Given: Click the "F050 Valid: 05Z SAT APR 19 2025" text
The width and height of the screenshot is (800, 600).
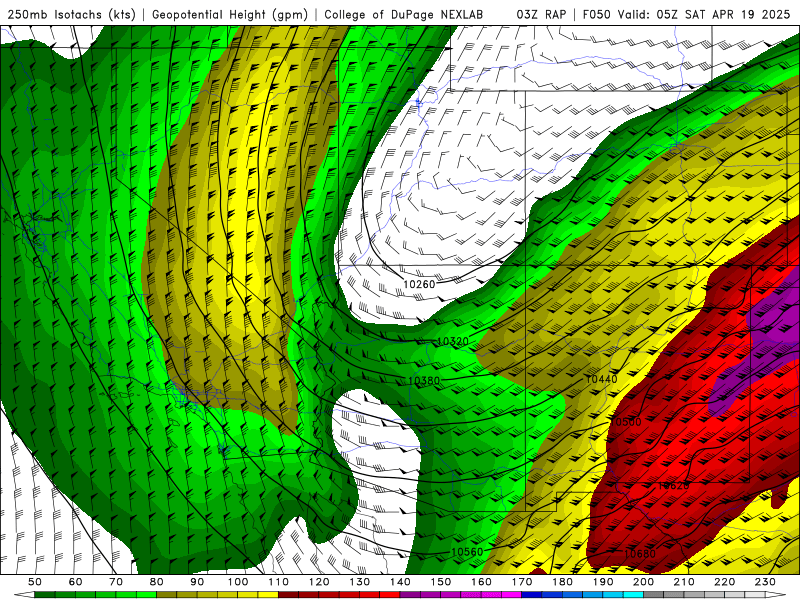Looking at the screenshot, I should point(686,15).
